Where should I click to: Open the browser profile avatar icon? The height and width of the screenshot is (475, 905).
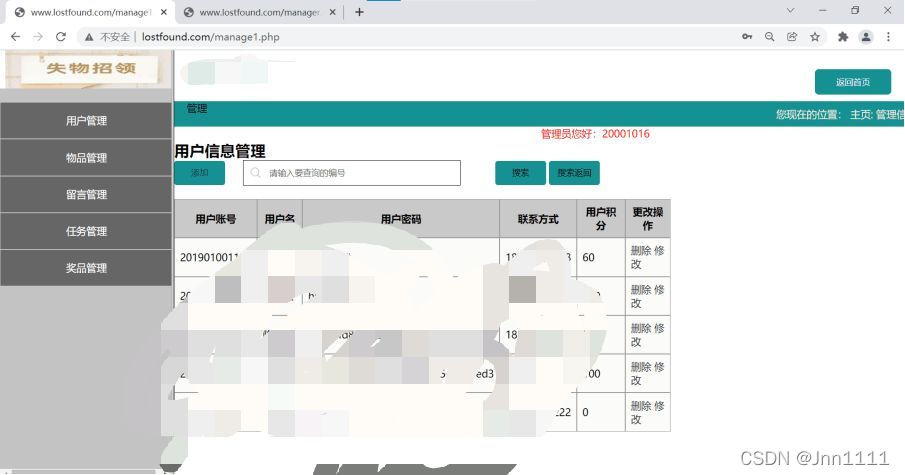click(866, 37)
